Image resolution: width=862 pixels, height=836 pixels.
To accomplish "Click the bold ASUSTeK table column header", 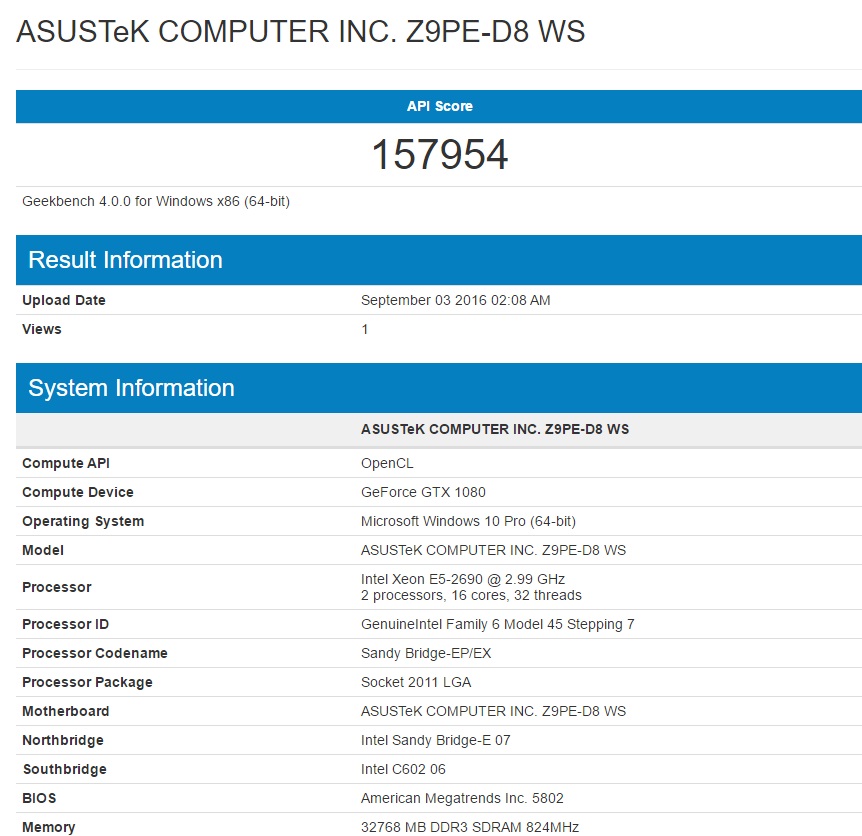I will point(495,429).
